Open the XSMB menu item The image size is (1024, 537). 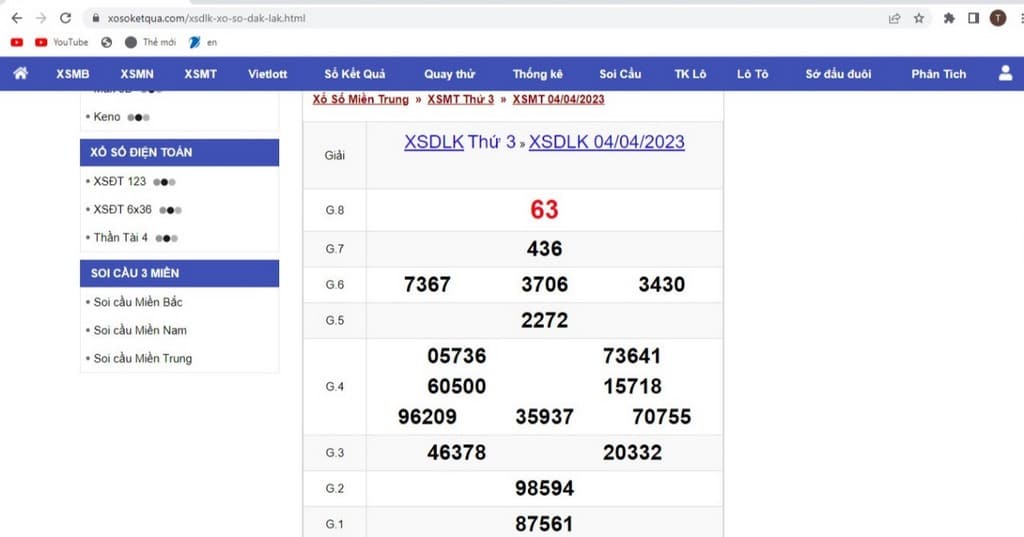coord(72,74)
